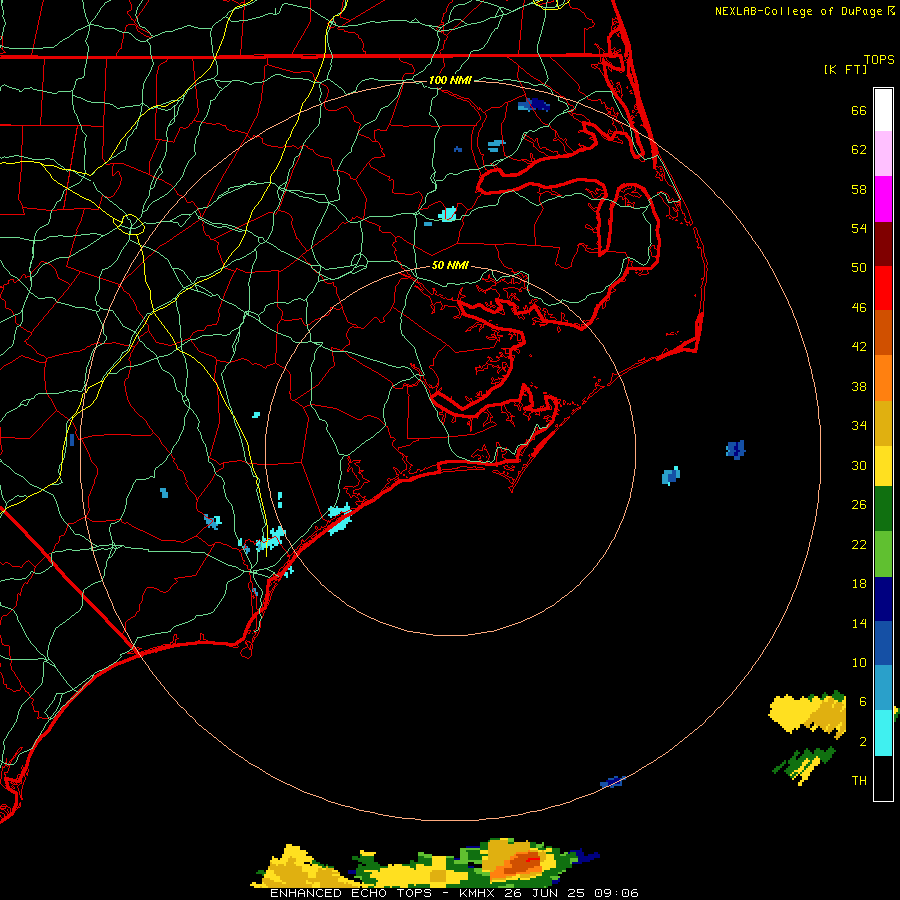Click the 100 NMI range ring label
The width and height of the screenshot is (900, 900).
(x=450, y=80)
